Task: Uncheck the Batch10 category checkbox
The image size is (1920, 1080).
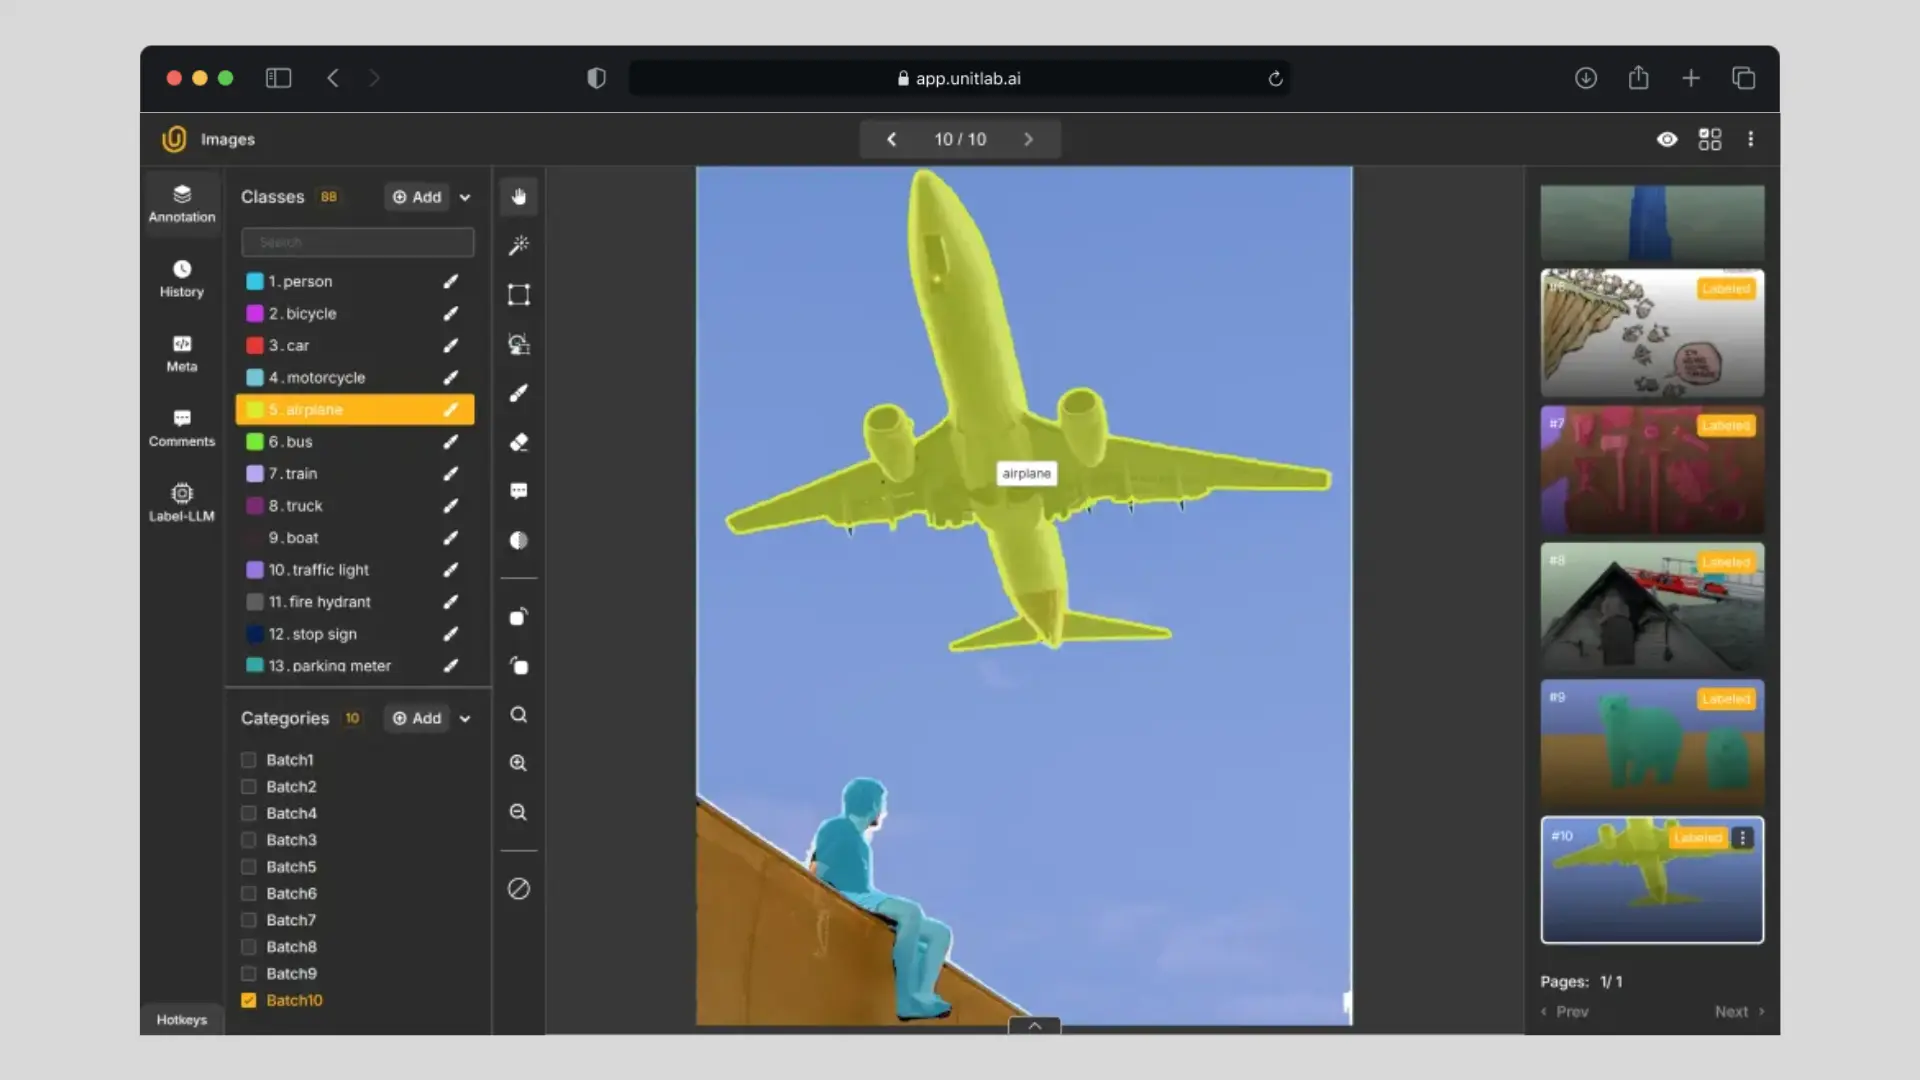Action: 249,1000
